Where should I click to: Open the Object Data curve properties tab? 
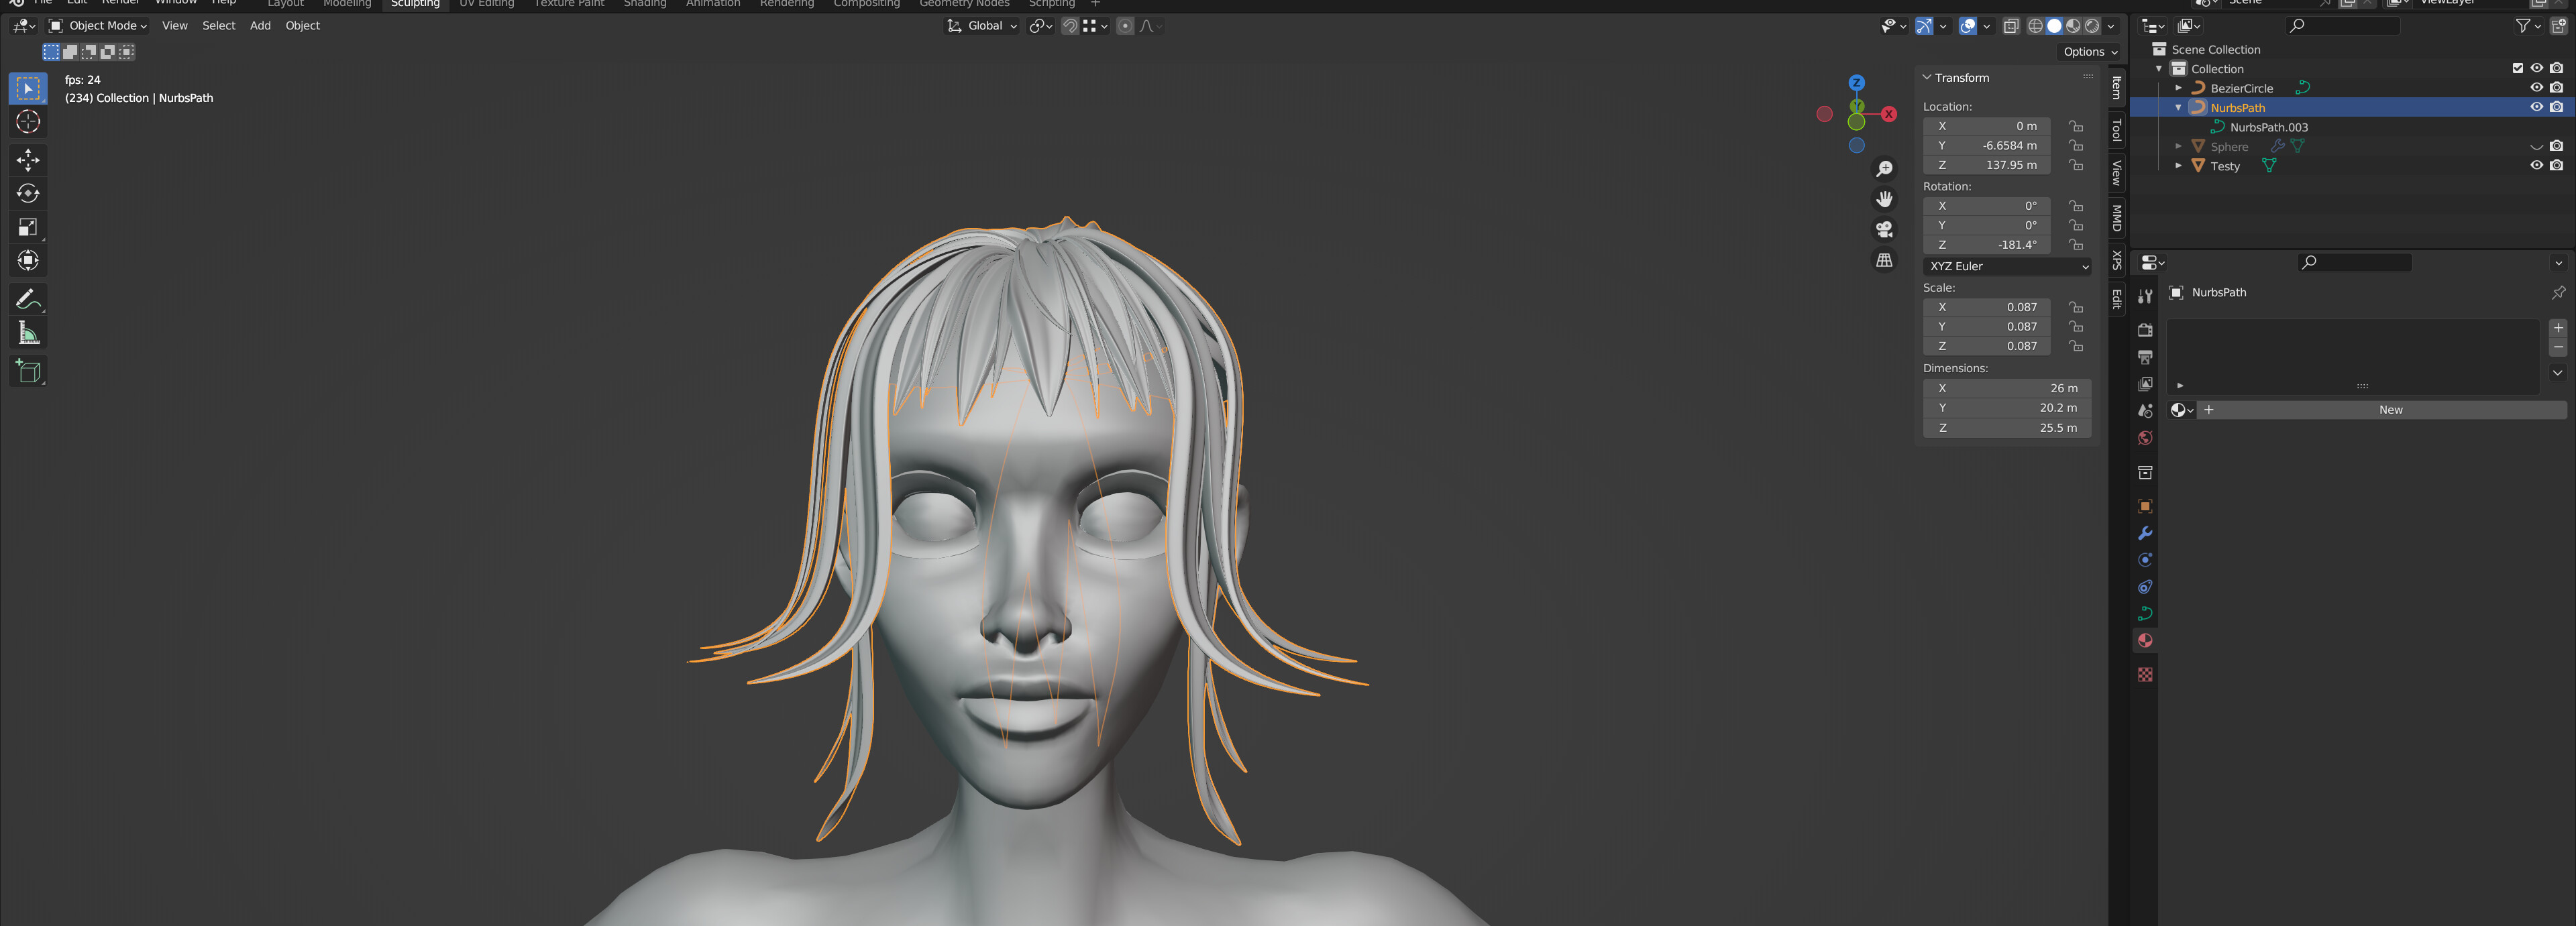click(2145, 614)
